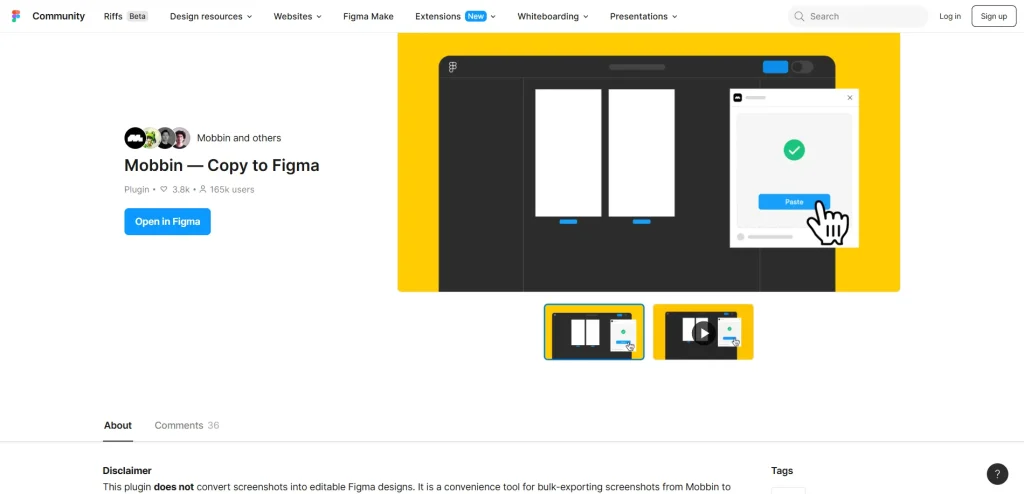Play the video preview thumbnail

(703, 332)
